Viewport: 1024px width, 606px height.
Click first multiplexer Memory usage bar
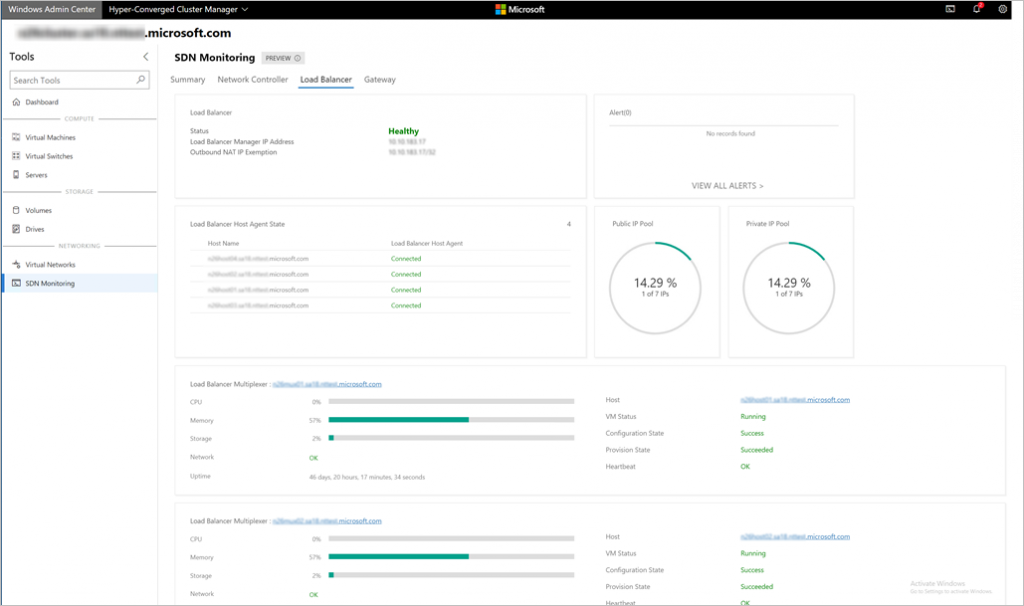point(451,420)
